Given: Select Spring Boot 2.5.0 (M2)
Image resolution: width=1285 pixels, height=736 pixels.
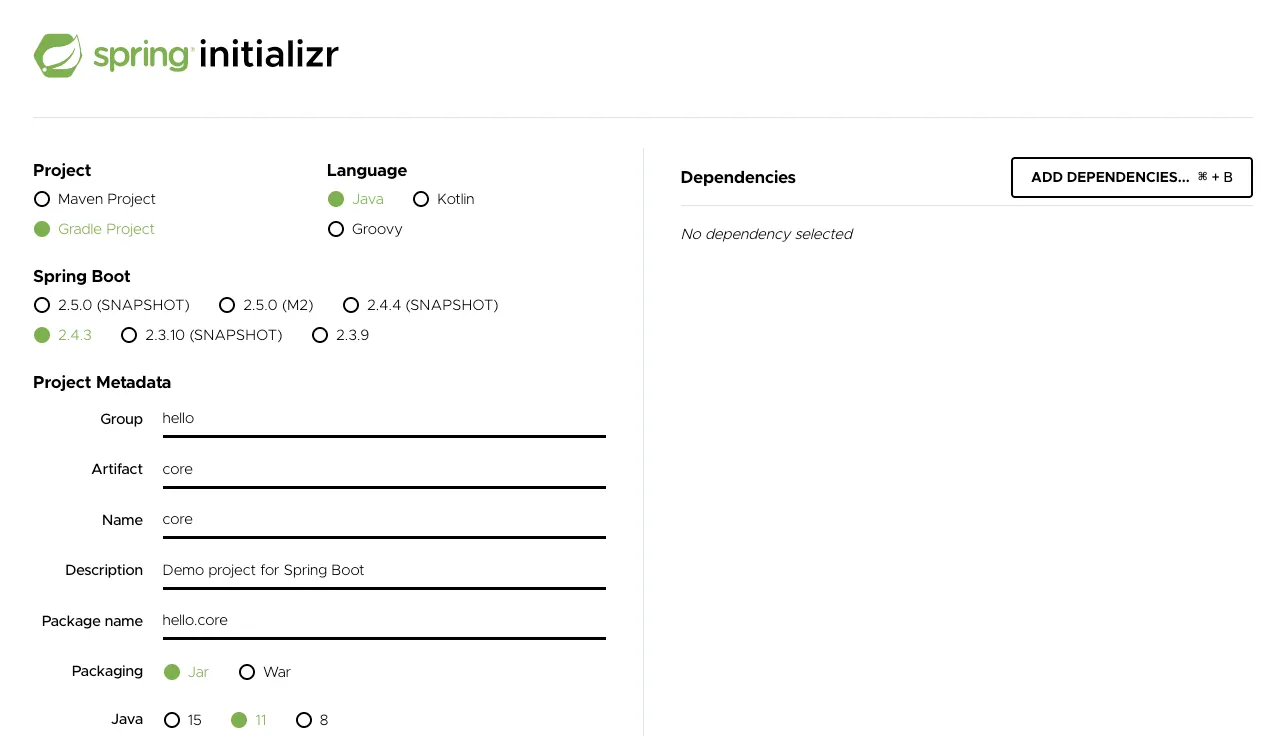Looking at the screenshot, I should [x=227, y=305].
